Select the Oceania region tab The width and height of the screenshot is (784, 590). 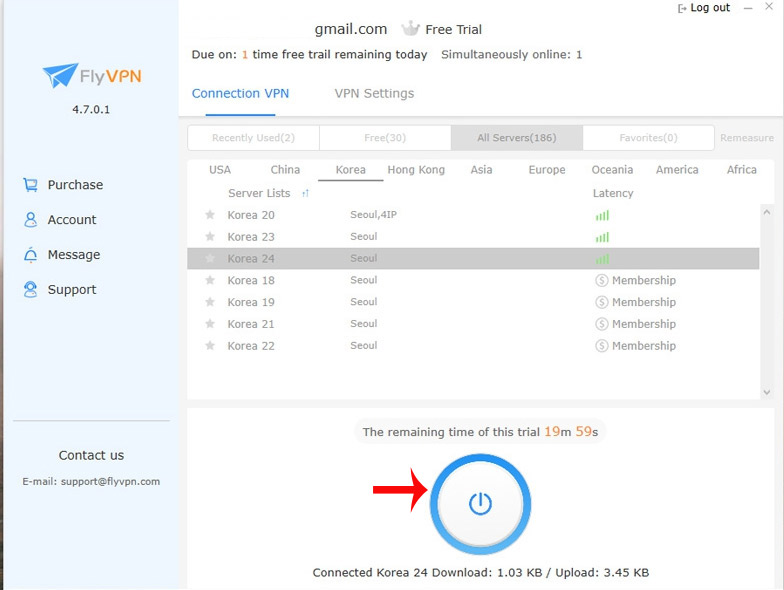[x=612, y=170]
